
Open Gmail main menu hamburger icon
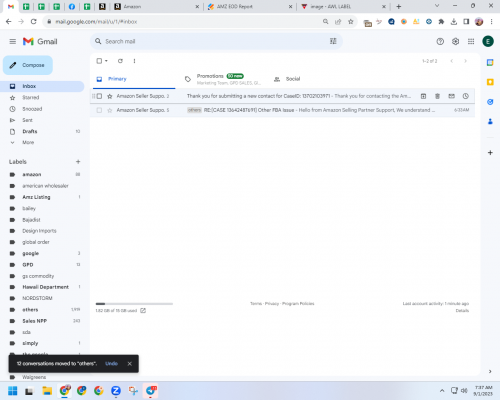click(13, 41)
